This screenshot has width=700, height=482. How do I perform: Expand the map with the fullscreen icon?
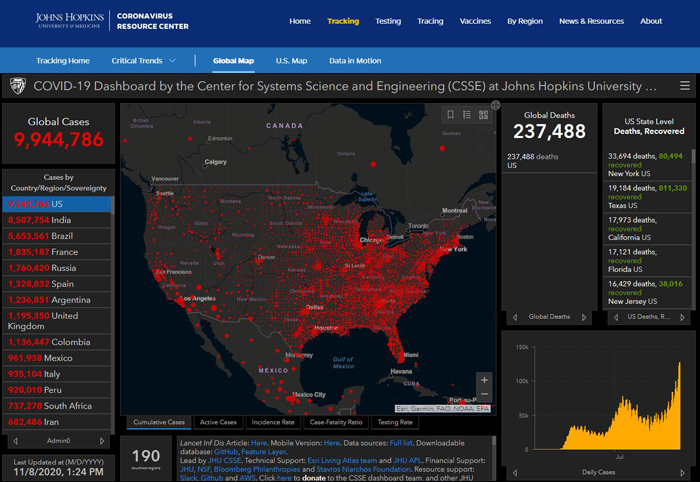[x=496, y=105]
